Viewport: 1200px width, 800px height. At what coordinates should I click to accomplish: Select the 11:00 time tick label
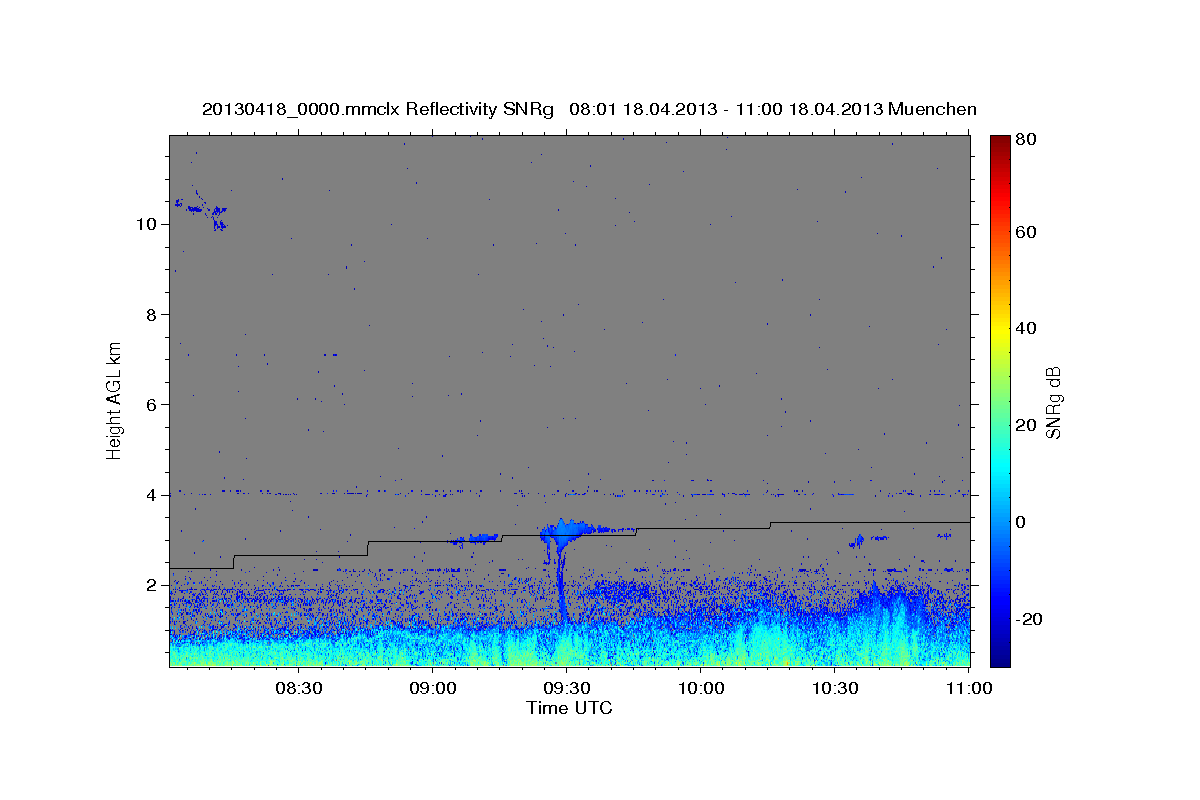(x=969, y=689)
